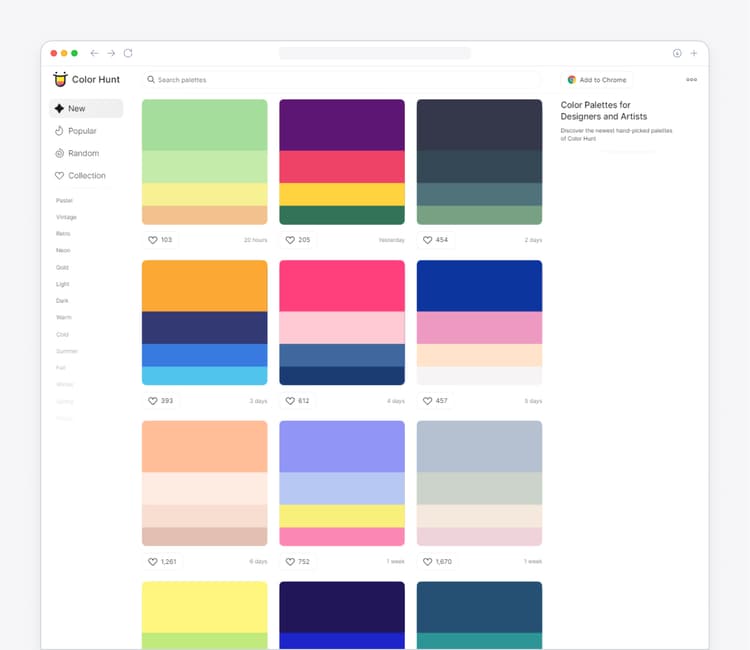Like the palette with 205 likes
Viewport: 750px width, 650px height.
point(290,240)
